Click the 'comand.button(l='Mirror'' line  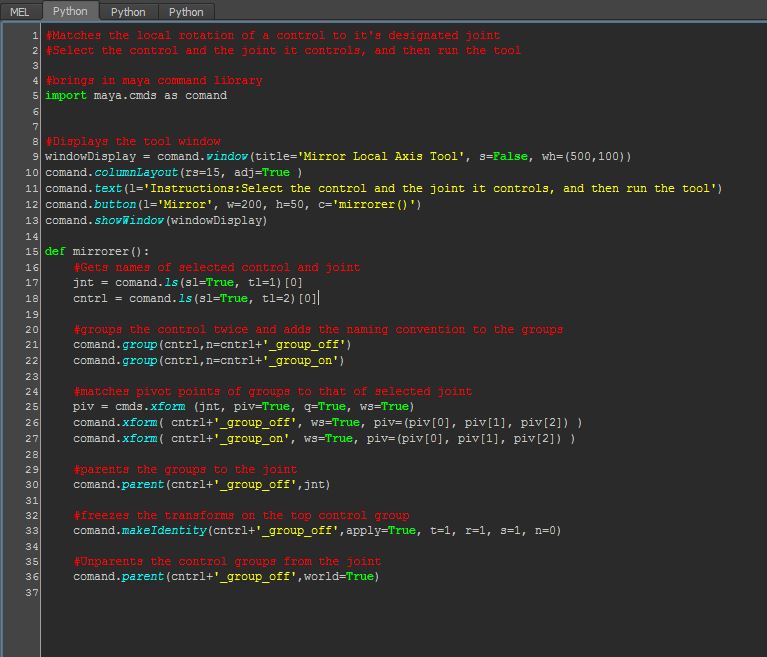233,204
